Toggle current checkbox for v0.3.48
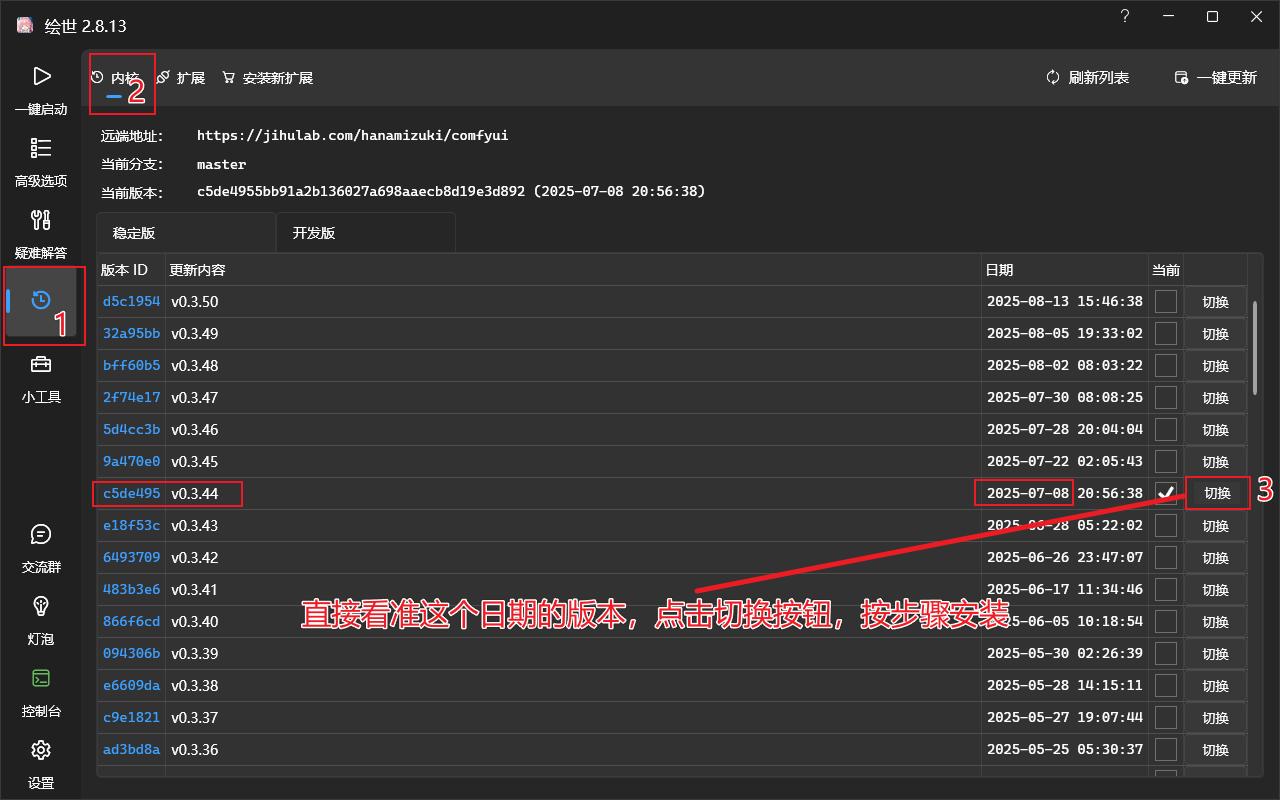 (1166, 365)
